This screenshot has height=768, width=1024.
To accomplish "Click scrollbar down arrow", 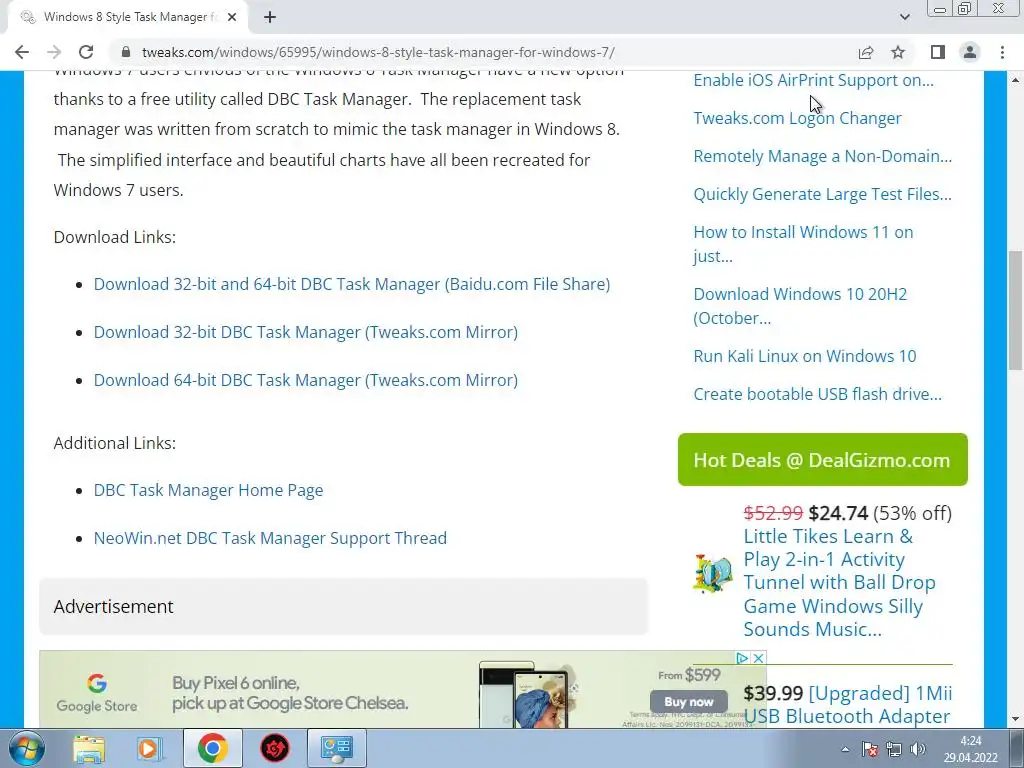I will click(x=1015, y=719).
